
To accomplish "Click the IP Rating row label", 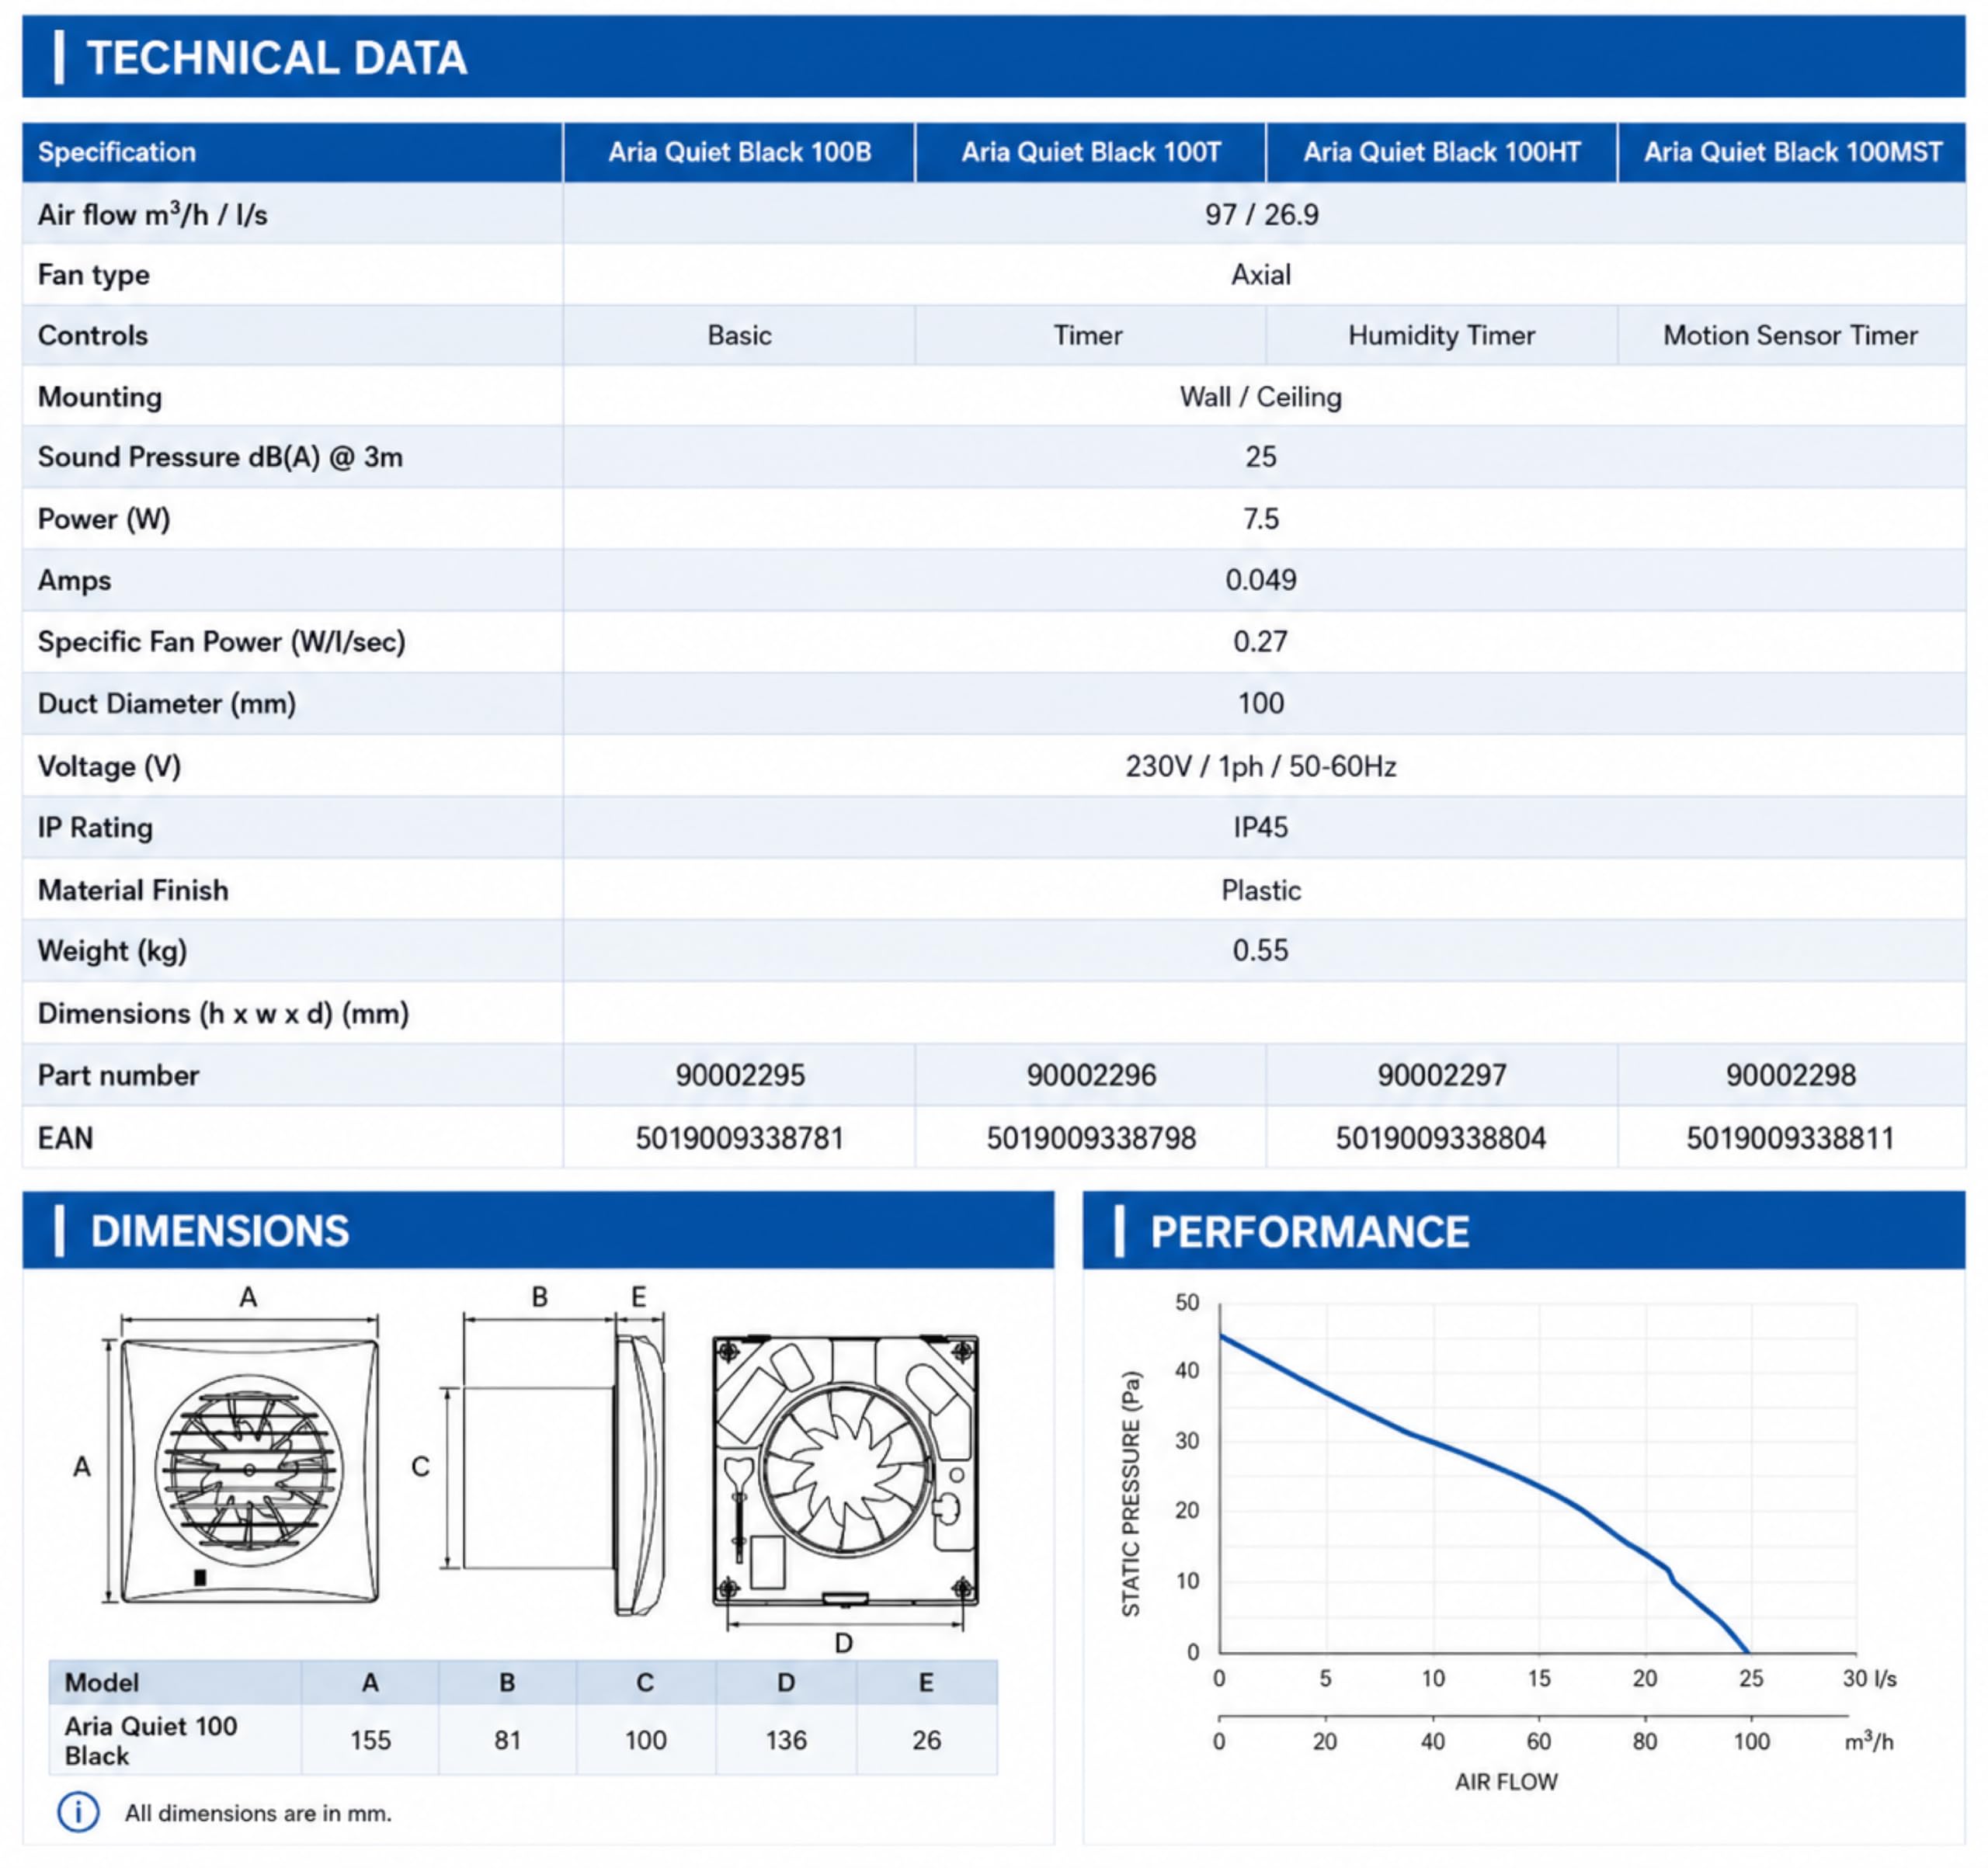I will coord(96,828).
